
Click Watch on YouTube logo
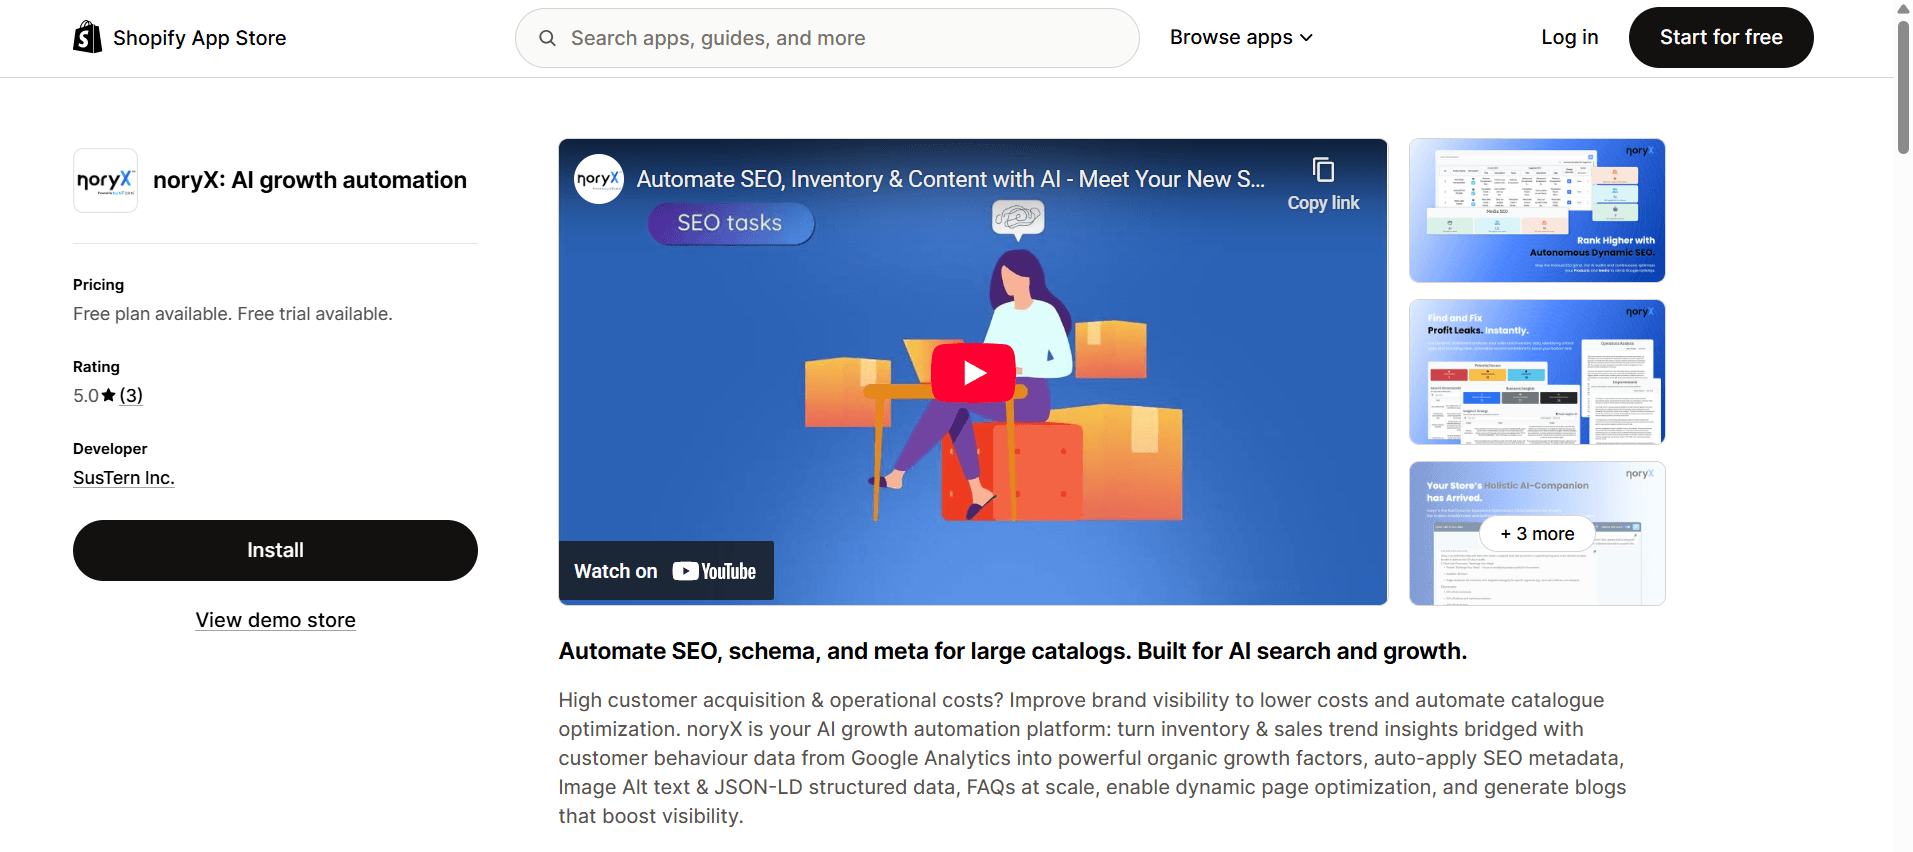pos(714,571)
